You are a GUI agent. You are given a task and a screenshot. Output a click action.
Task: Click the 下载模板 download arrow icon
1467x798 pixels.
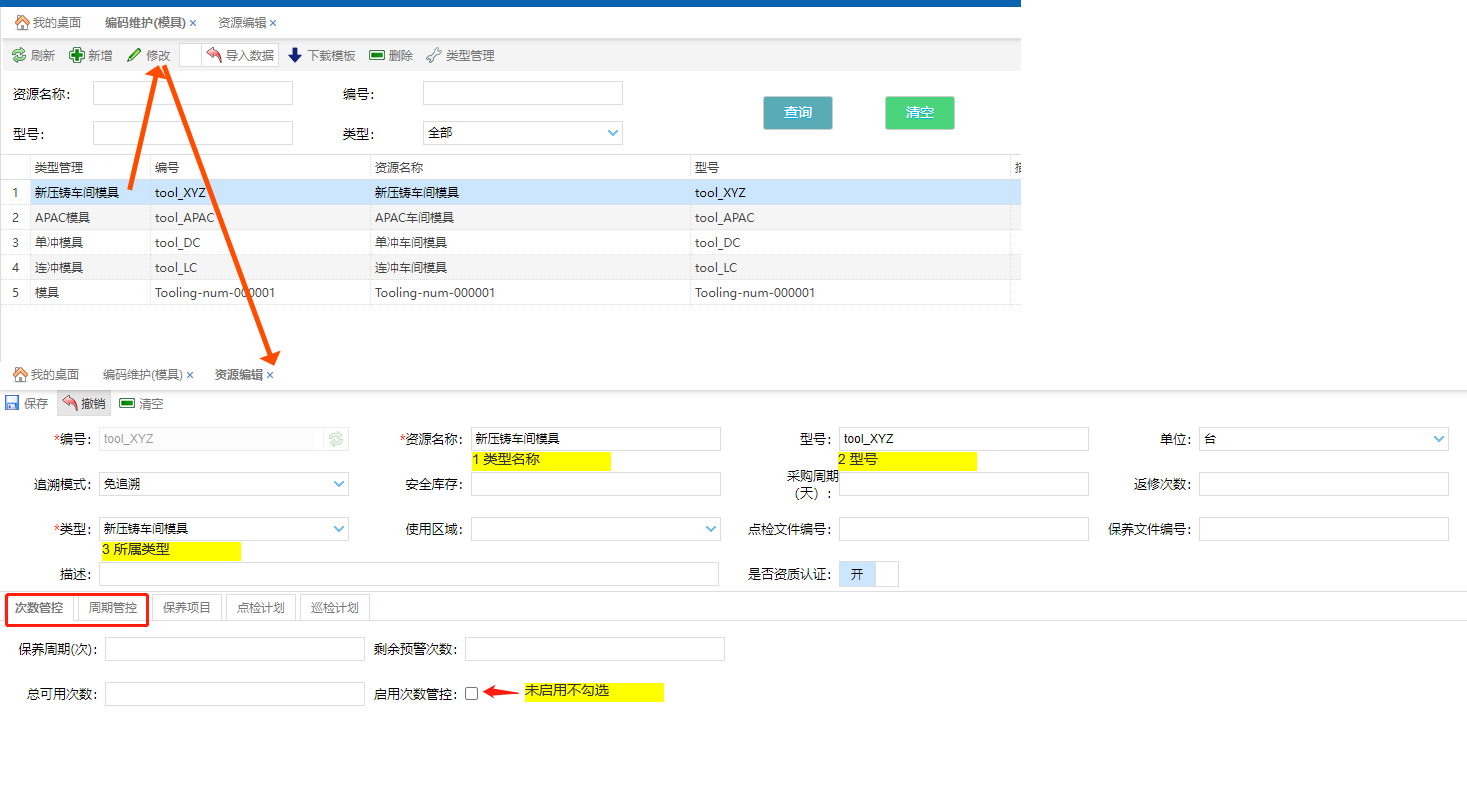coord(295,56)
